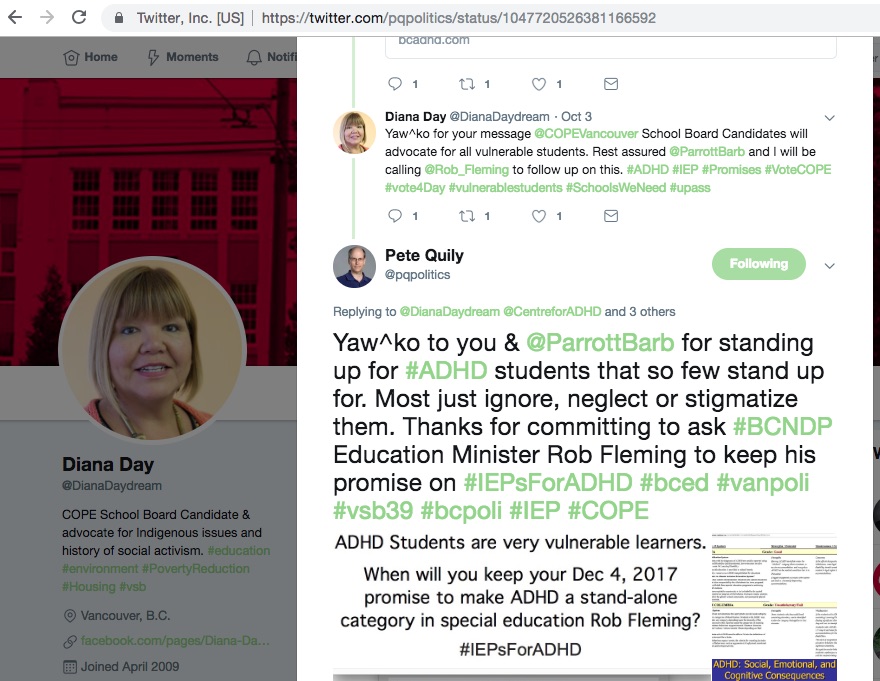Open the @ParrottBarb mention in Pete's tweet
This screenshot has width=880, height=681.
click(x=600, y=342)
